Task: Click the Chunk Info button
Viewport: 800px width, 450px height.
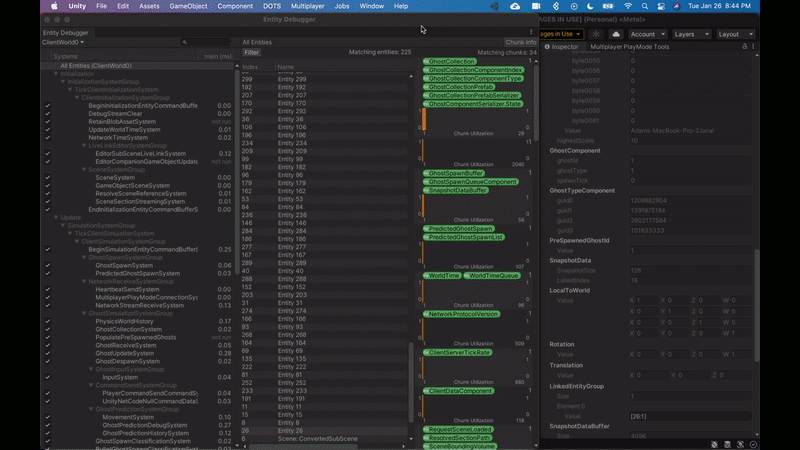Action: (x=520, y=43)
